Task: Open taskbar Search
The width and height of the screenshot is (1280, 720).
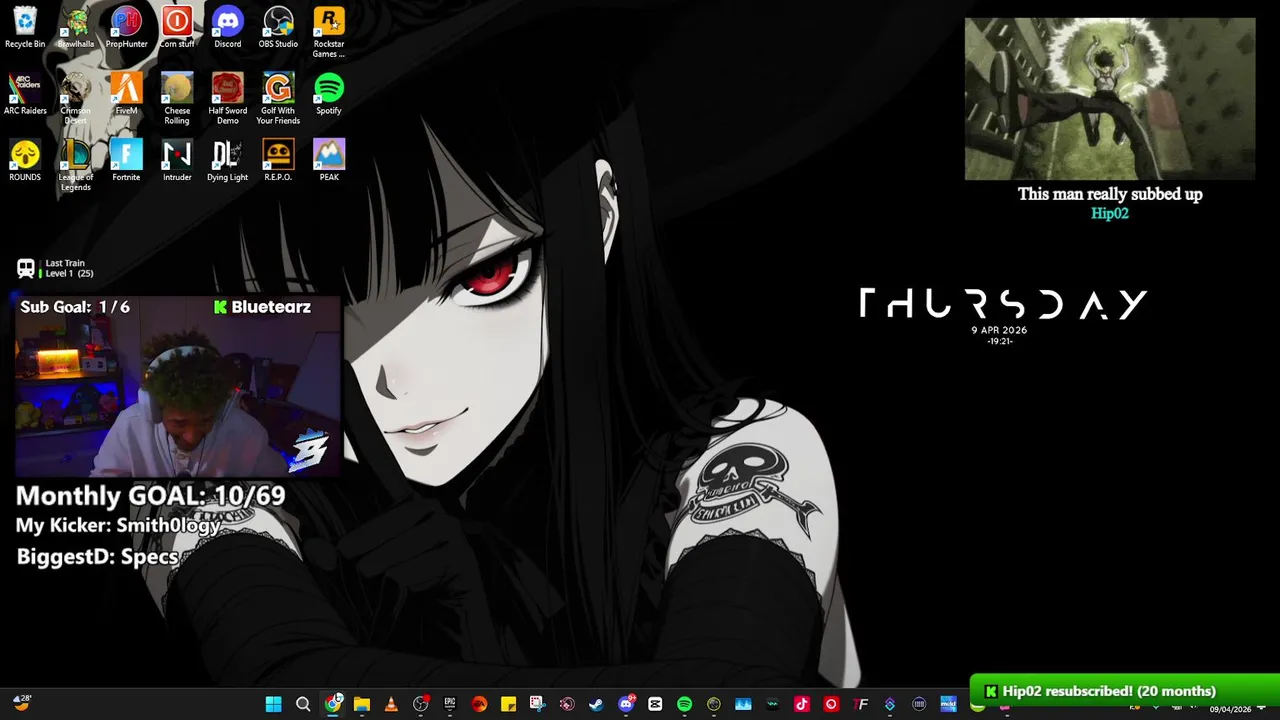Action: (x=303, y=704)
